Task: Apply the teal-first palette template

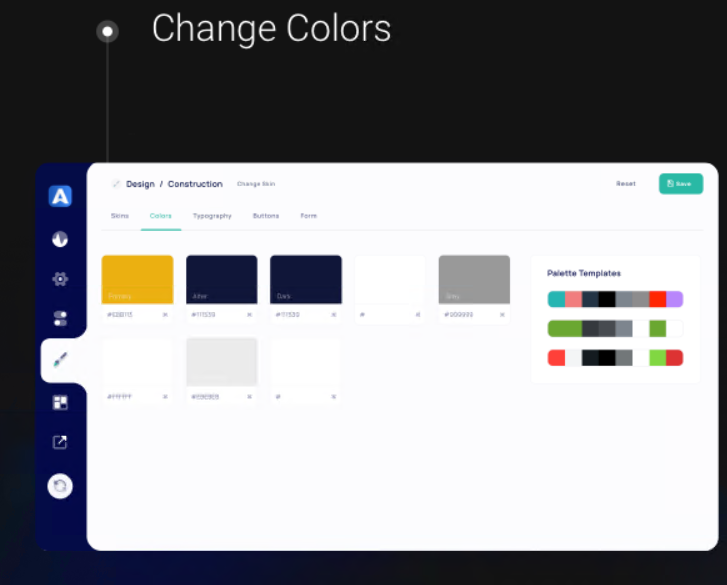Action: coord(615,299)
